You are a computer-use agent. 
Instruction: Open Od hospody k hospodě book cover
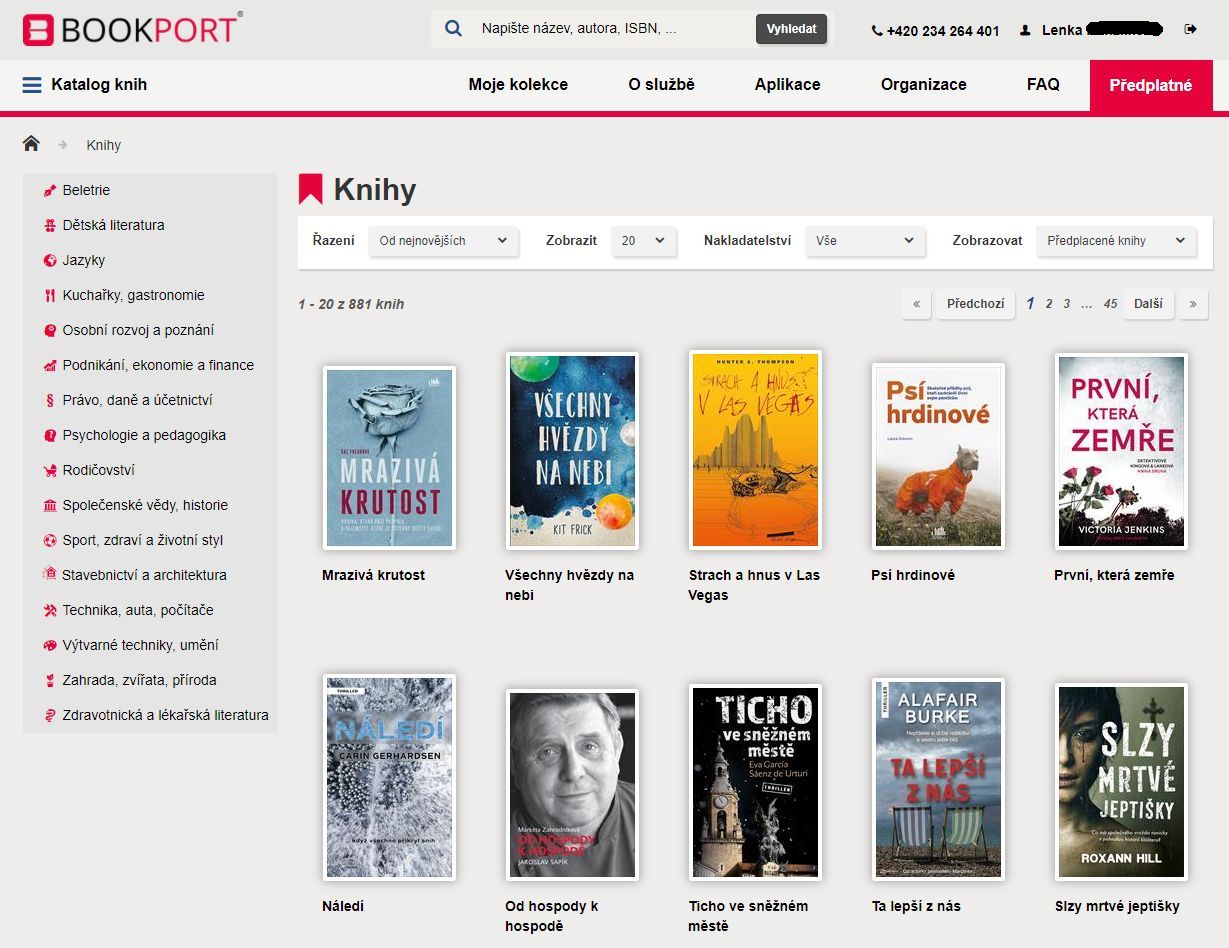coord(572,785)
